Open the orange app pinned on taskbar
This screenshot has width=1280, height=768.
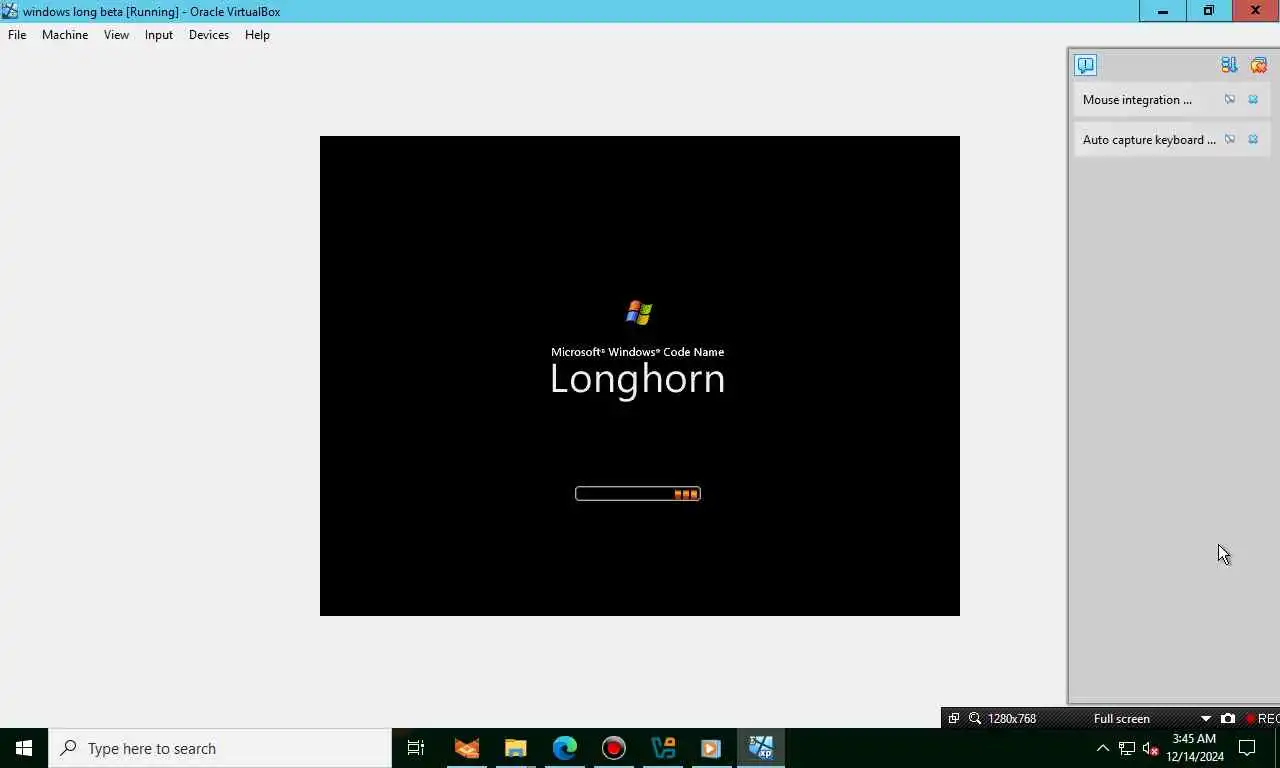[x=467, y=748]
